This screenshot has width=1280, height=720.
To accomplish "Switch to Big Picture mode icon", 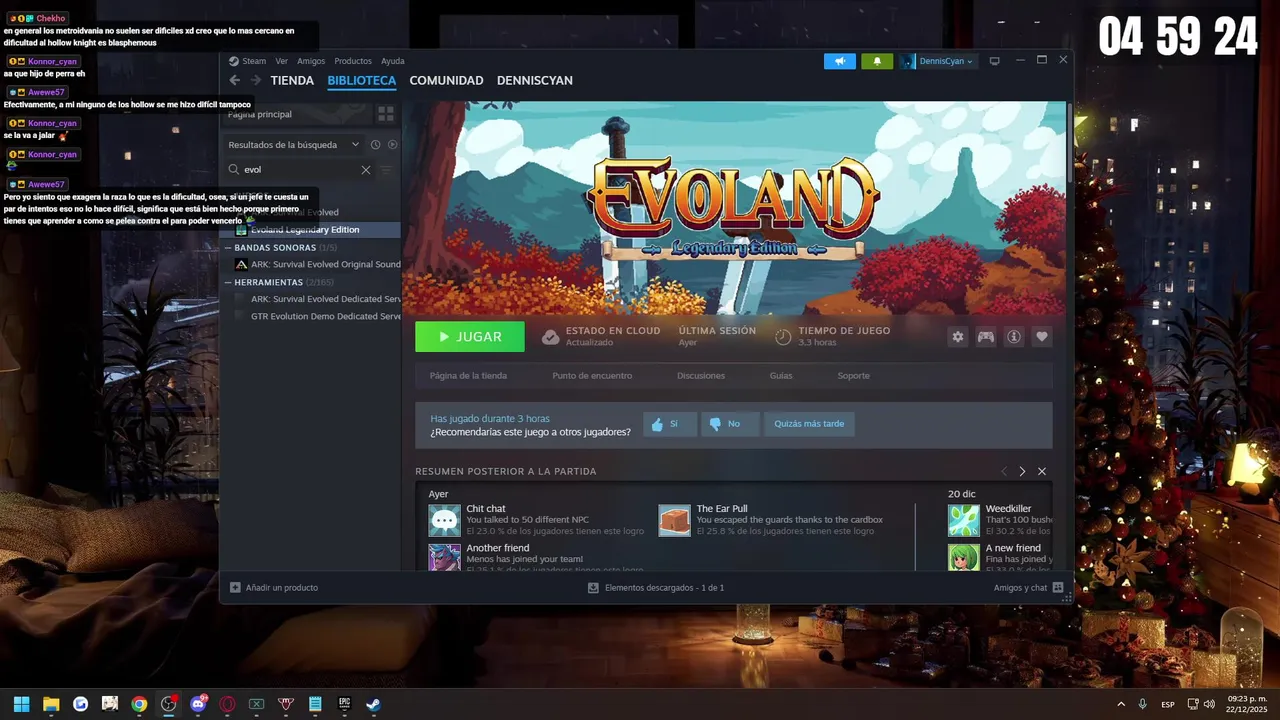I will (994, 61).
